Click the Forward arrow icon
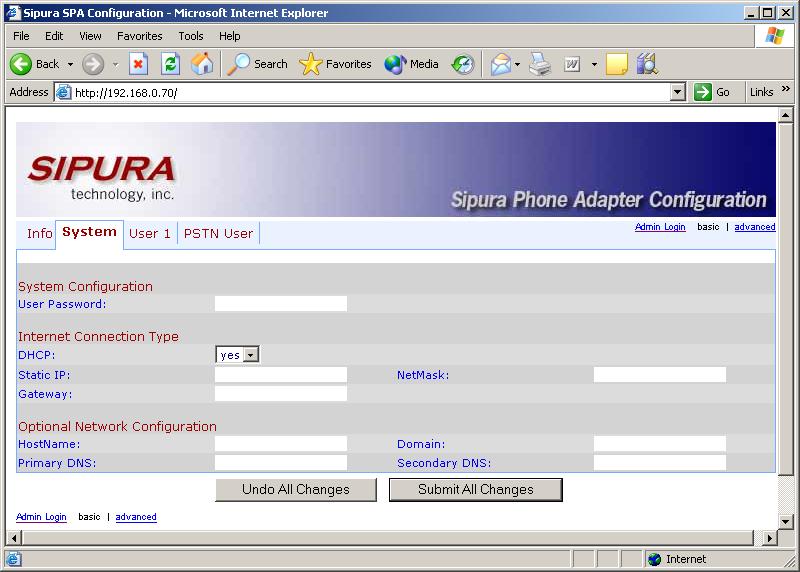Image resolution: width=800 pixels, height=572 pixels. coord(93,64)
